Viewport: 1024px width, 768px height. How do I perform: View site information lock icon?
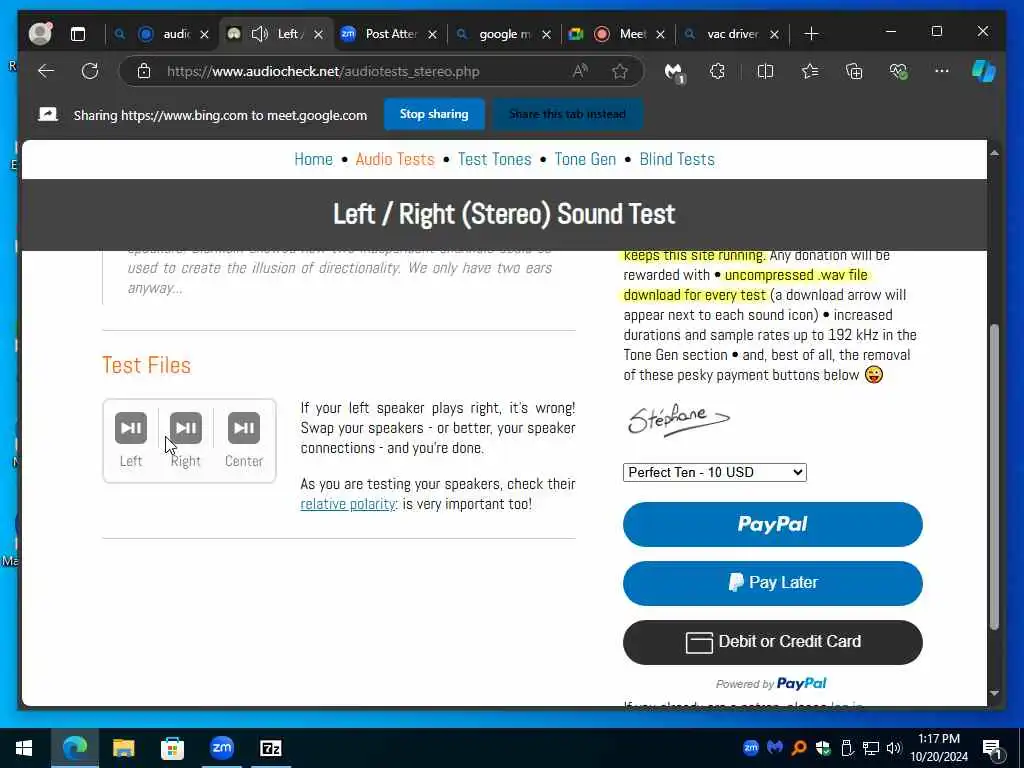coord(144,71)
